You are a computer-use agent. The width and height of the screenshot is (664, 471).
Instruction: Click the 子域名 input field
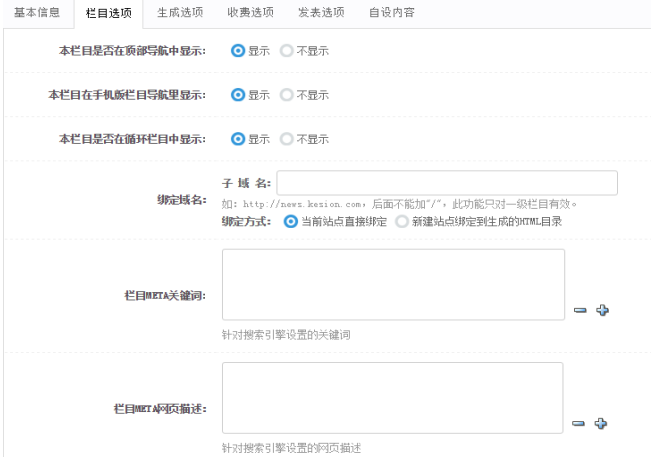pyautogui.click(x=446, y=183)
